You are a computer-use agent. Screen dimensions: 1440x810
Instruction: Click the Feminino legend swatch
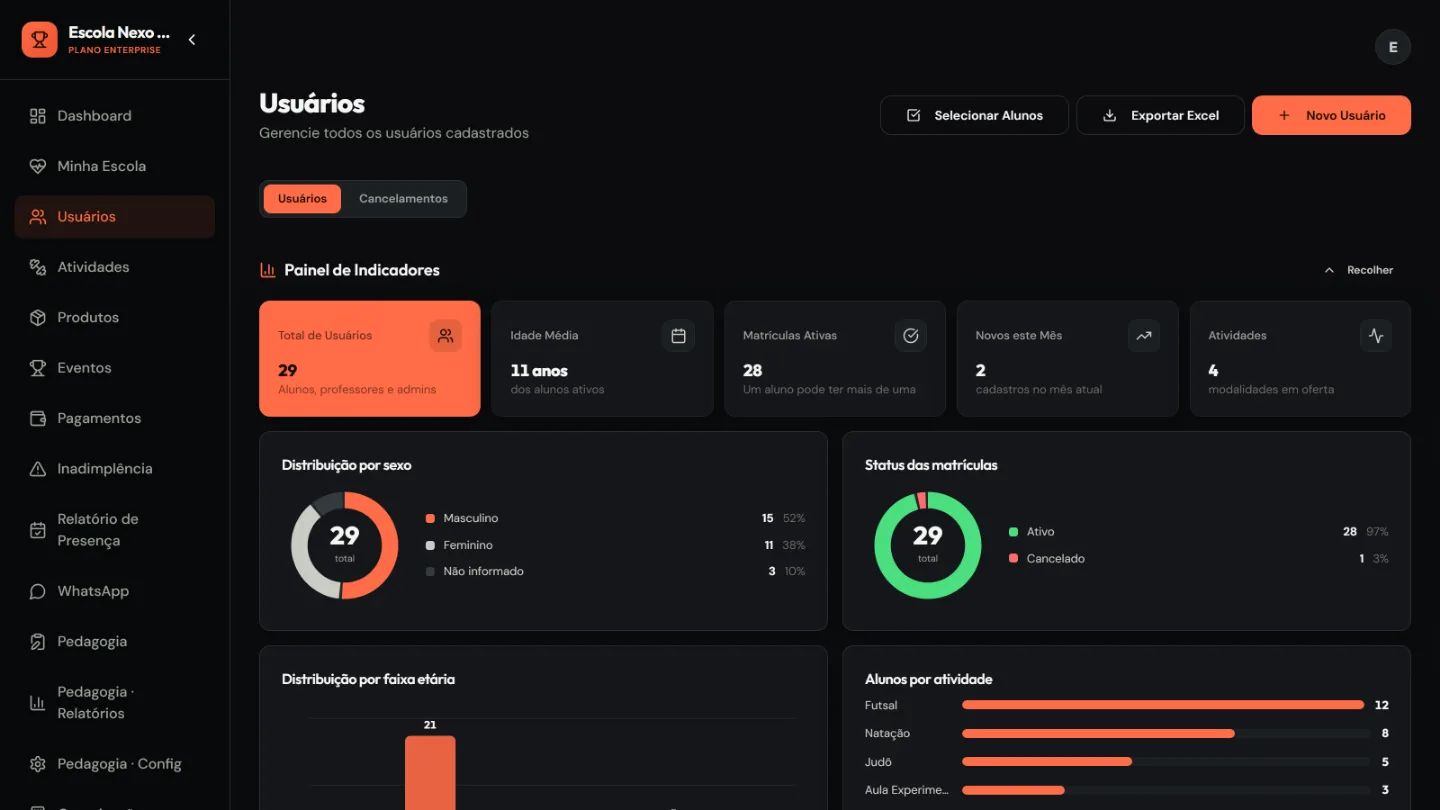point(430,545)
